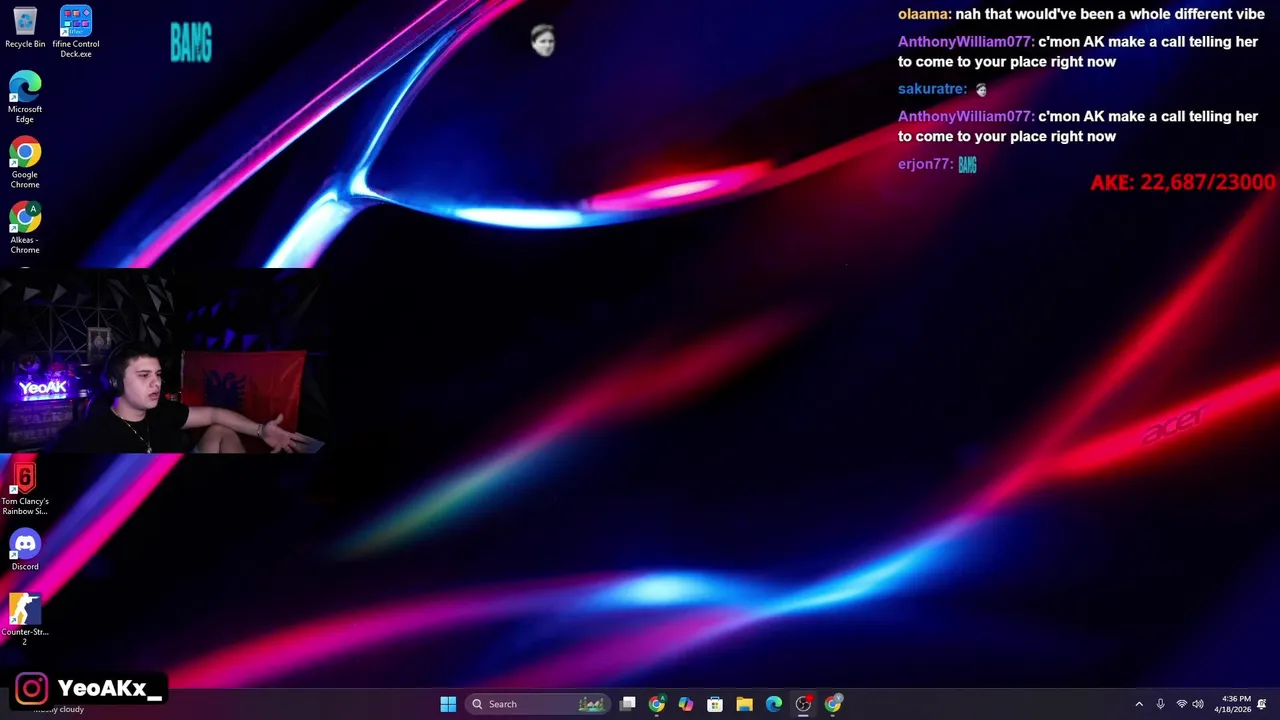Open network Wi-Fi tray icon
Screen dimensions: 1280x720
1181,704
